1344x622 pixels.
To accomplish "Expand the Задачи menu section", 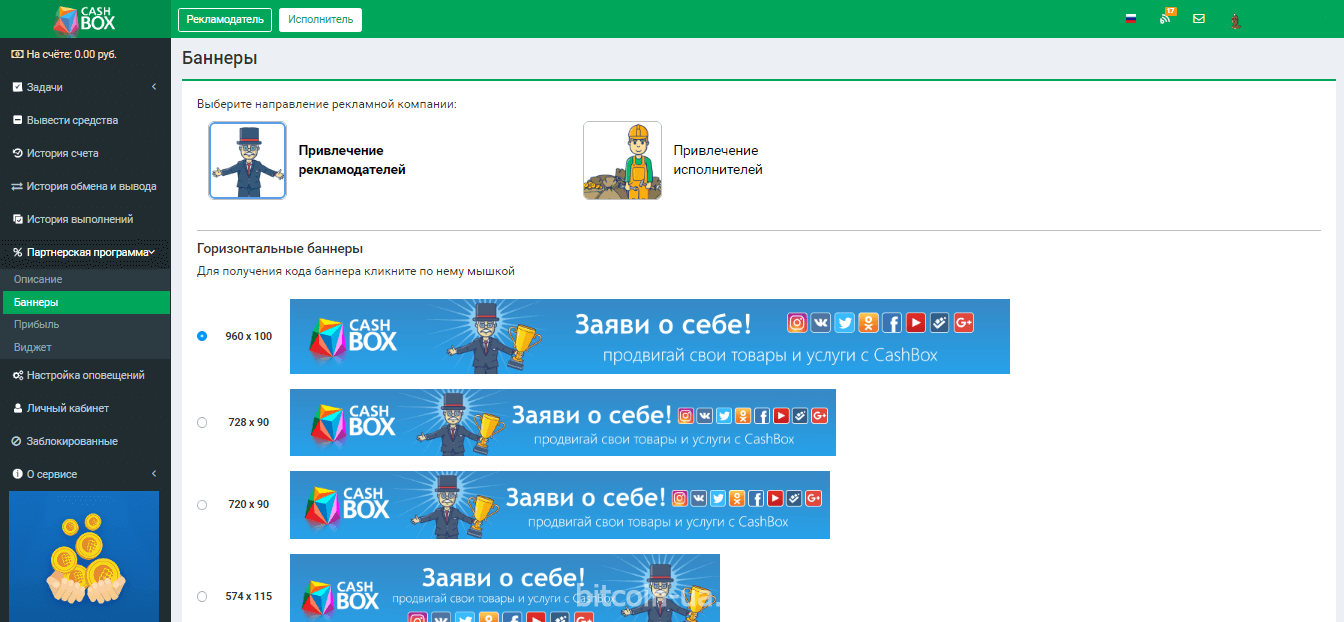I will [85, 87].
